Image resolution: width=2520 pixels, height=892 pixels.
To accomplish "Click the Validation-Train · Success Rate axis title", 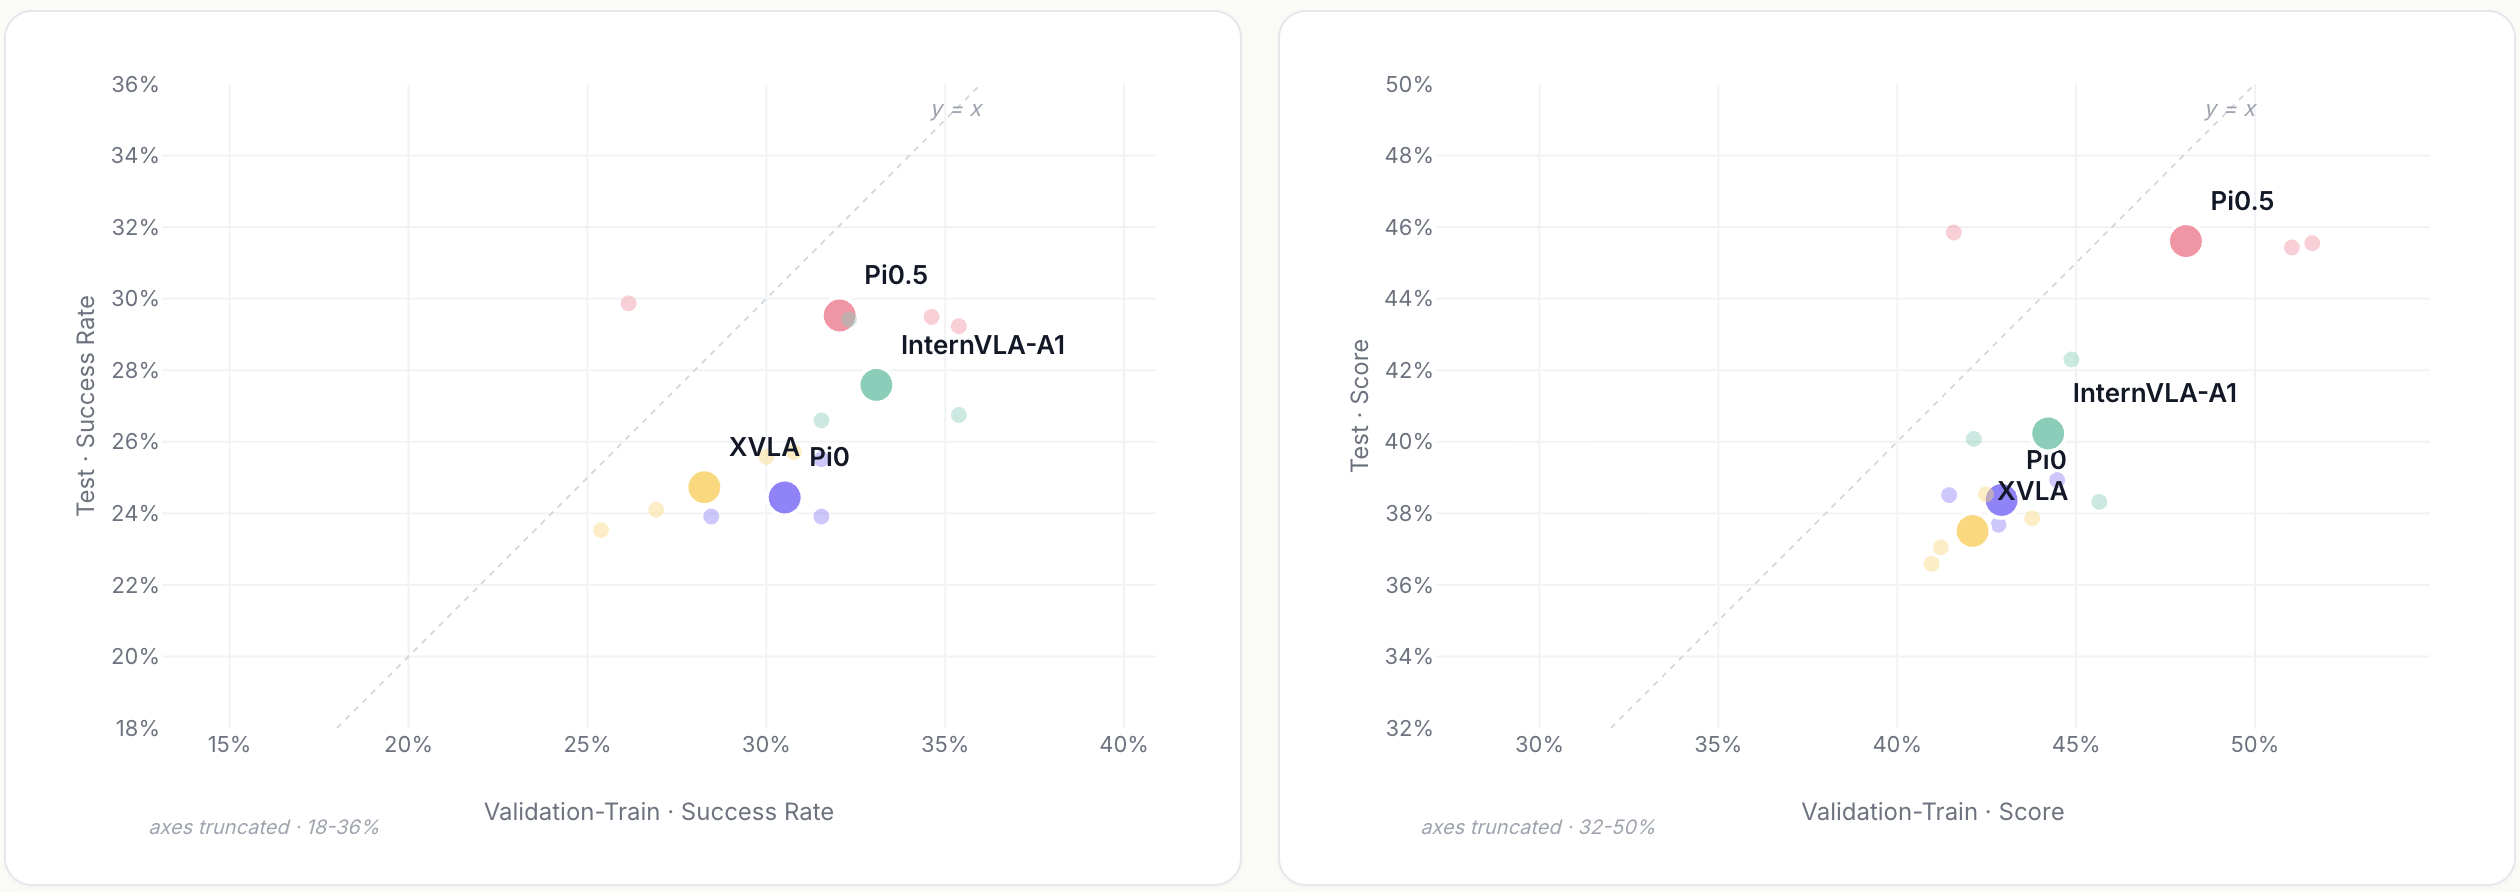I will click(x=659, y=812).
